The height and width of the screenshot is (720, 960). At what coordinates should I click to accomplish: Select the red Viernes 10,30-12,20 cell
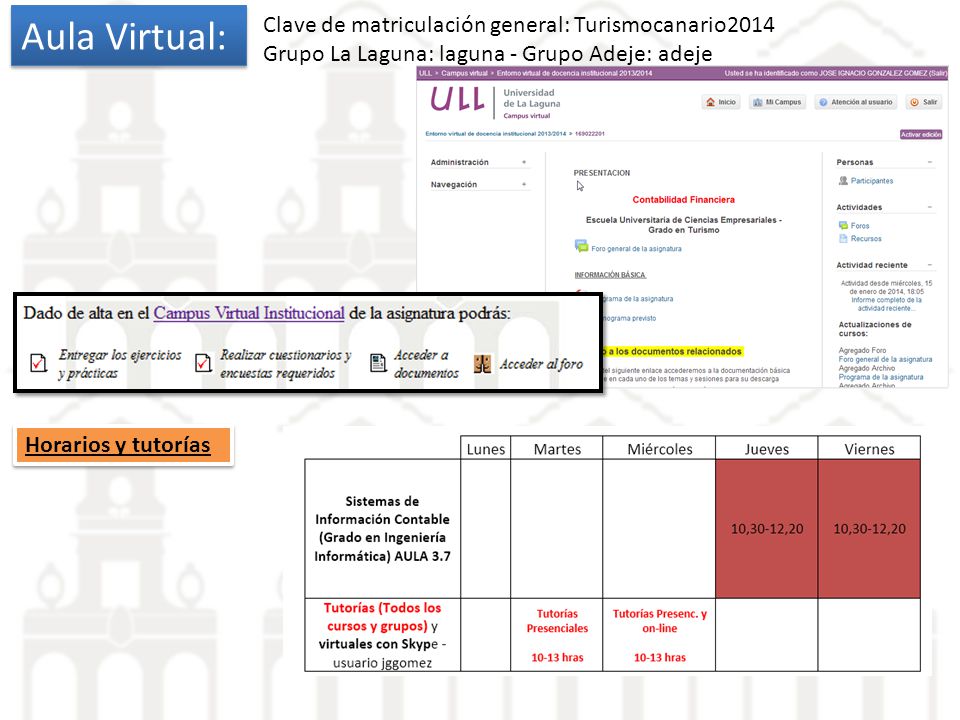pyautogui.click(x=869, y=528)
